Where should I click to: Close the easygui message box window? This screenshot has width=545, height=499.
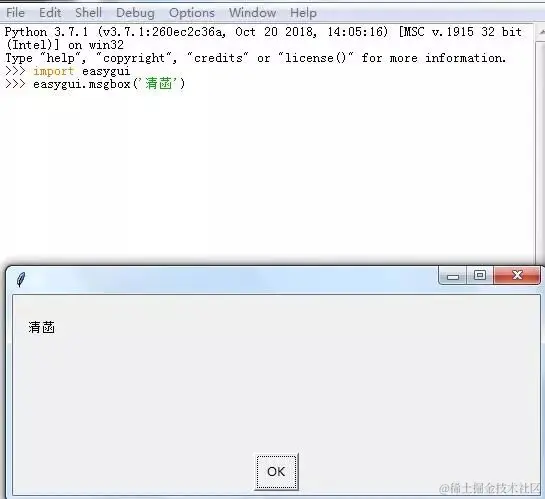(517, 276)
